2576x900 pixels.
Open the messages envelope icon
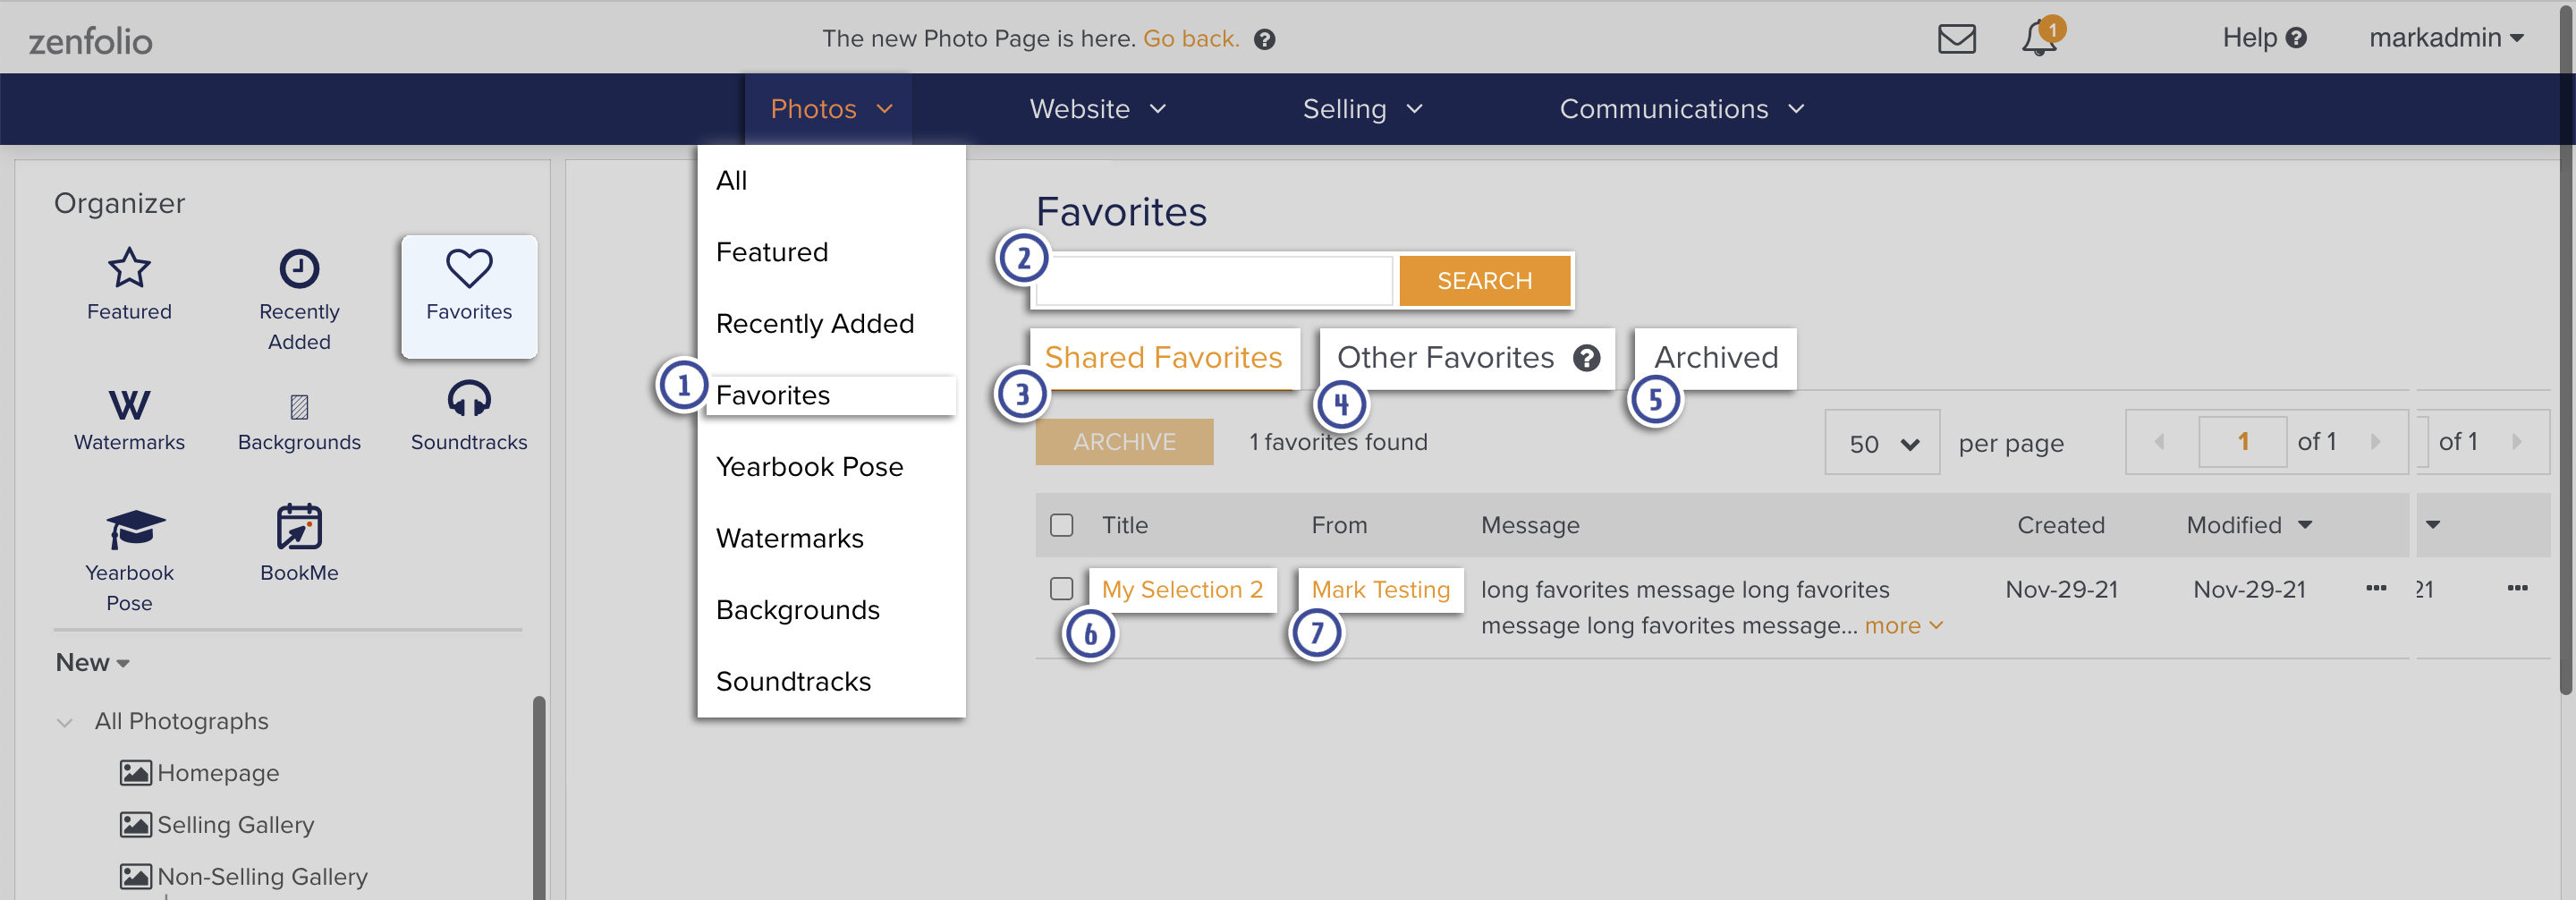tap(1956, 39)
